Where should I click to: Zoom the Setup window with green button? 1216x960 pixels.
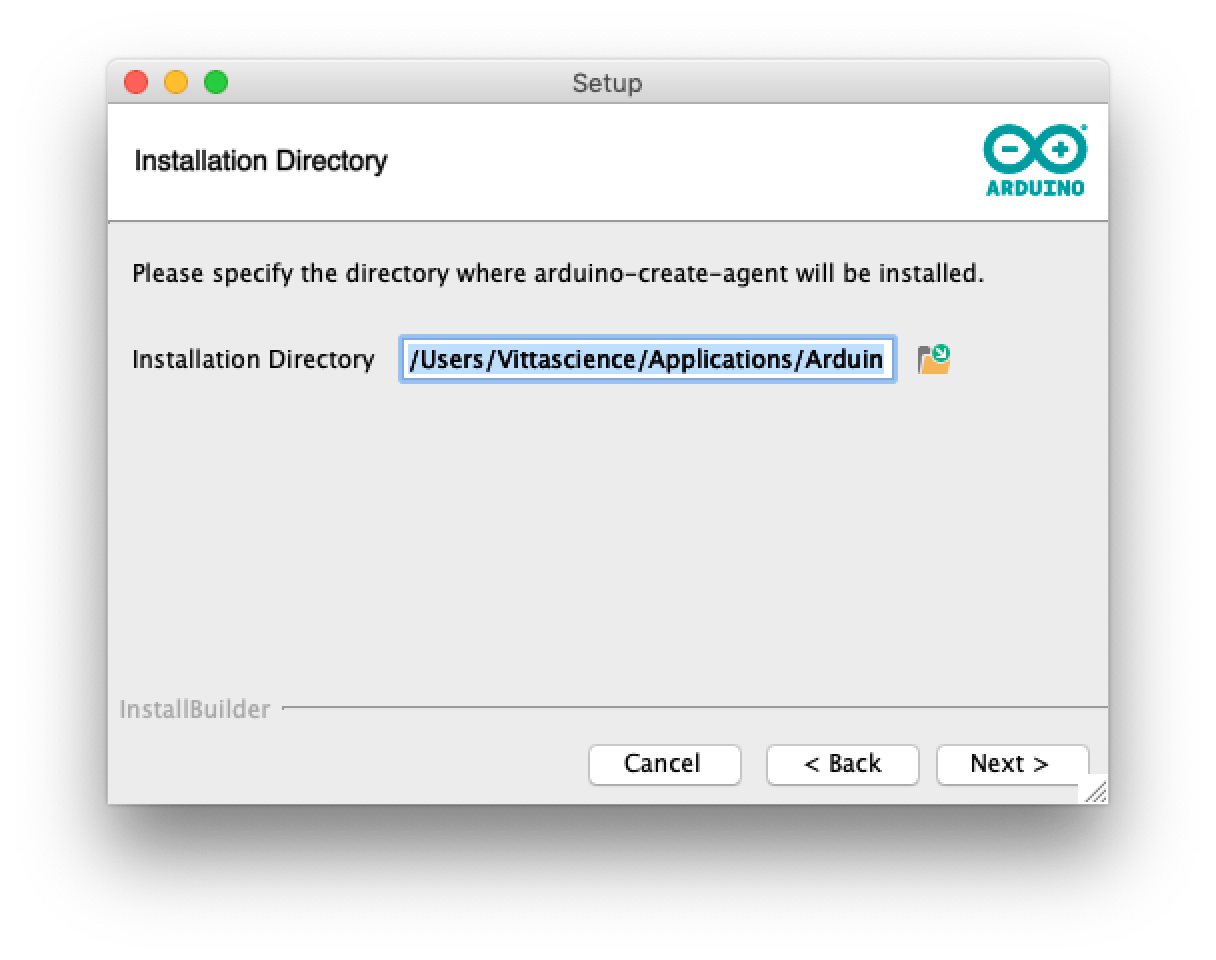[216, 83]
